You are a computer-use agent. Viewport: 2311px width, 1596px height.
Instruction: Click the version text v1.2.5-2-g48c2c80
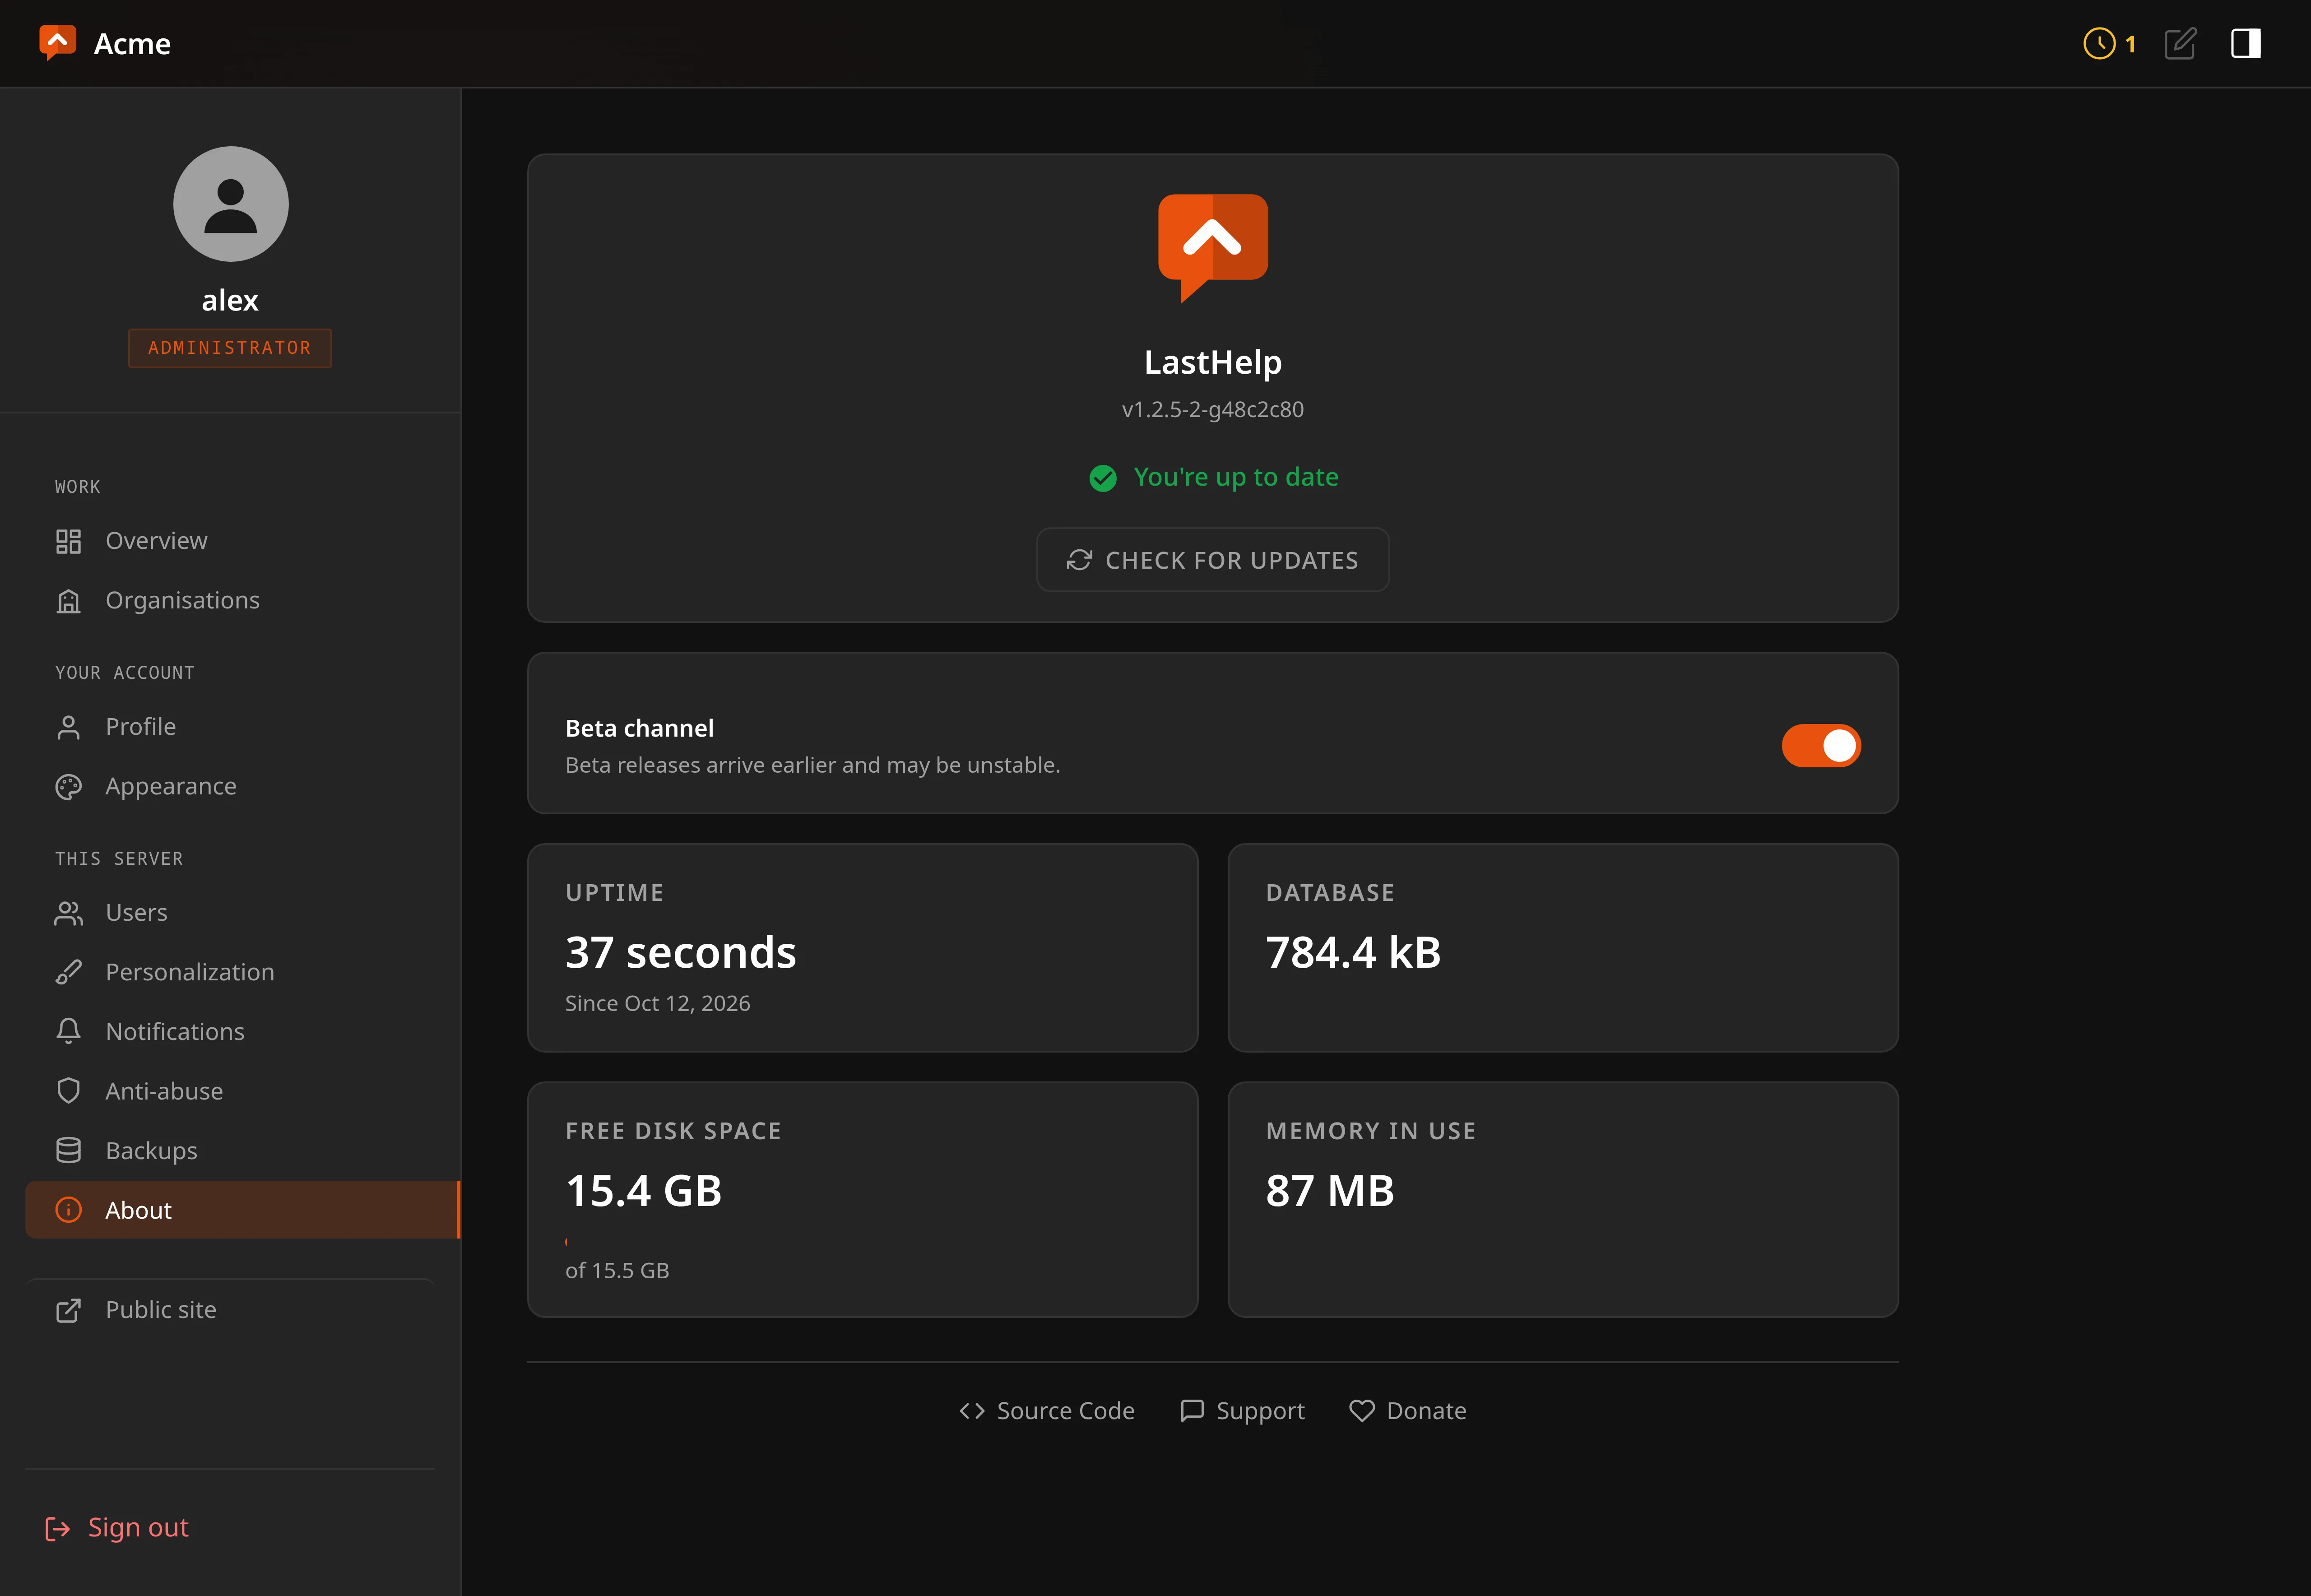click(1212, 410)
